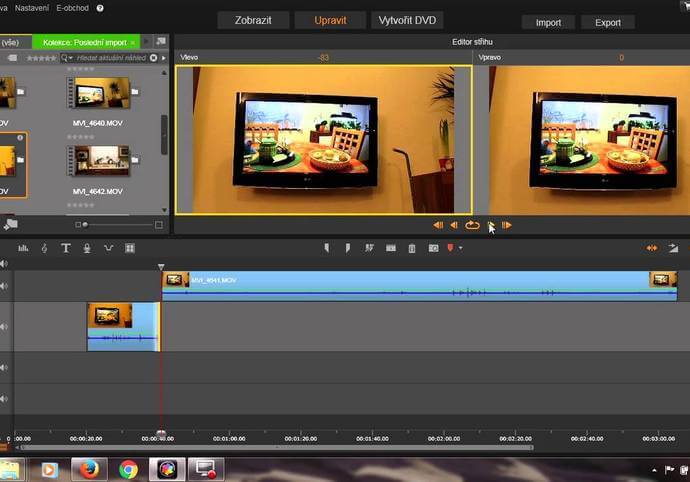Mute the track with the thumbnail clip
This screenshot has width=690, height=482.
pyautogui.click(x=4, y=327)
